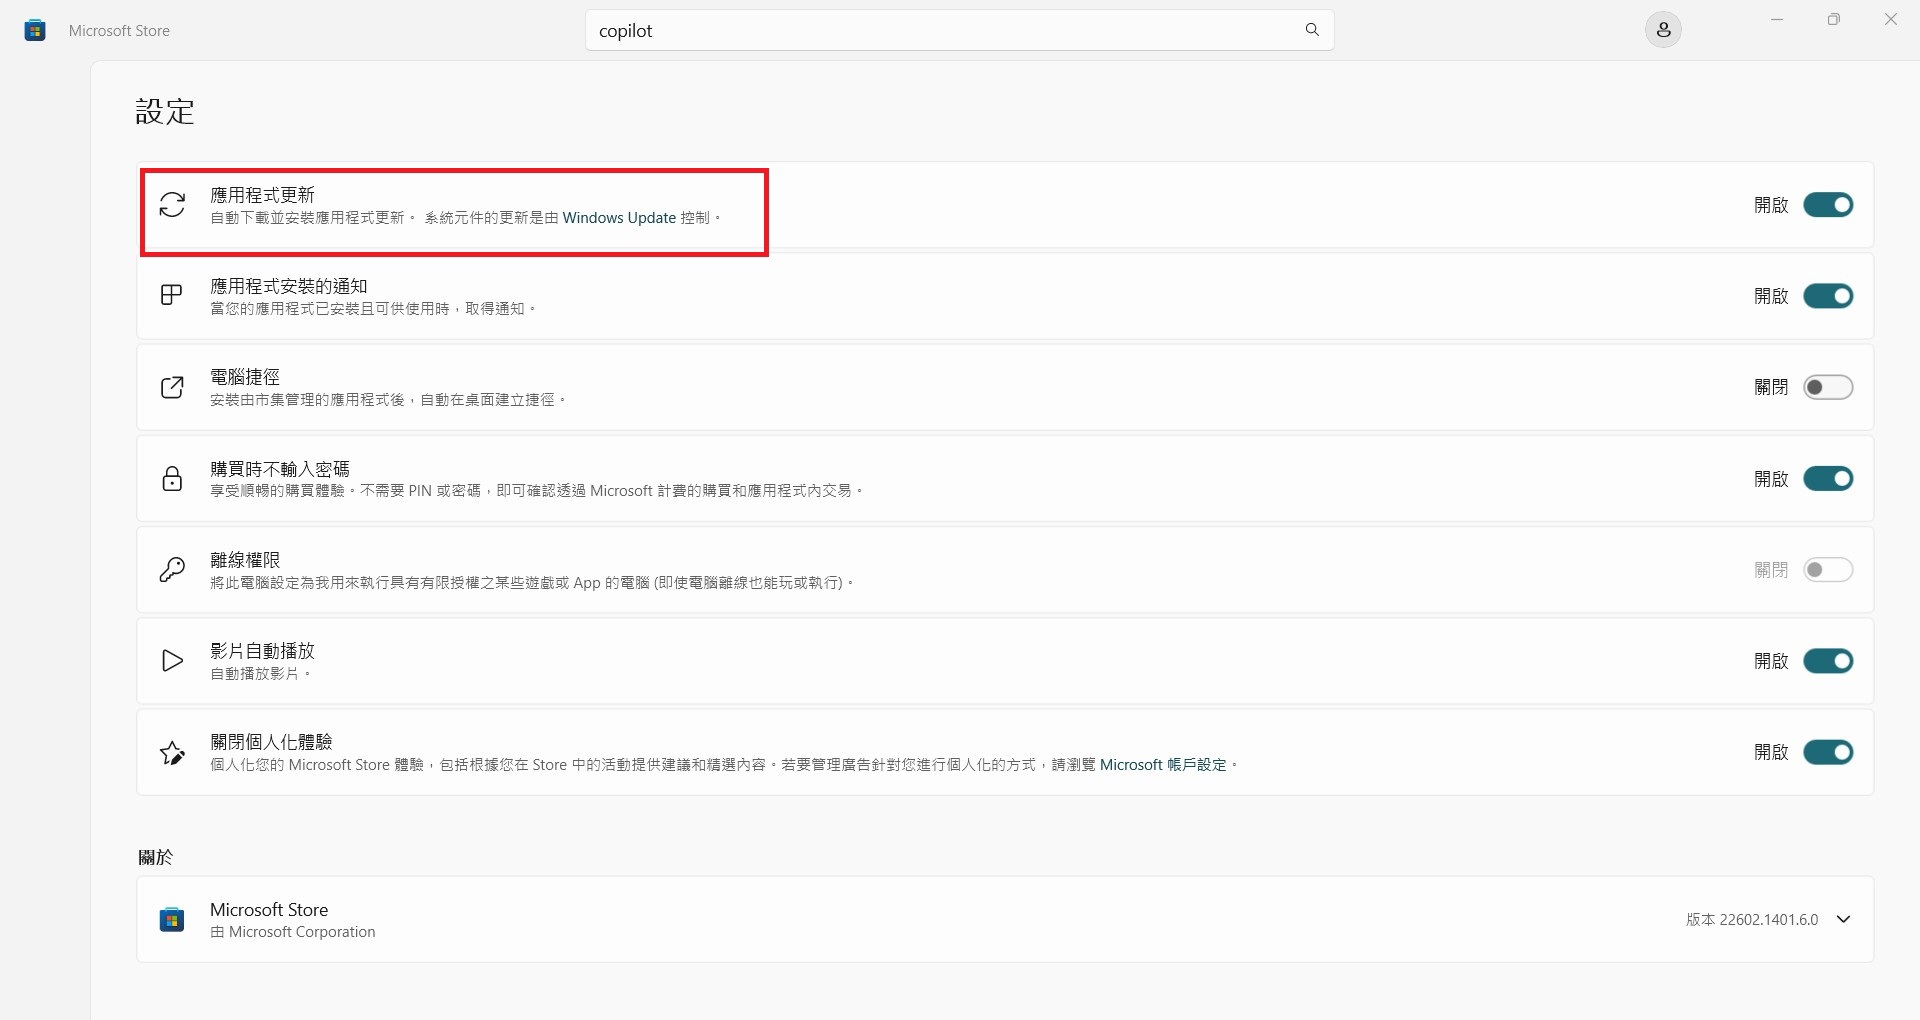
Task: Click the star icon beside 關閉個人化體驗
Action: 172,752
